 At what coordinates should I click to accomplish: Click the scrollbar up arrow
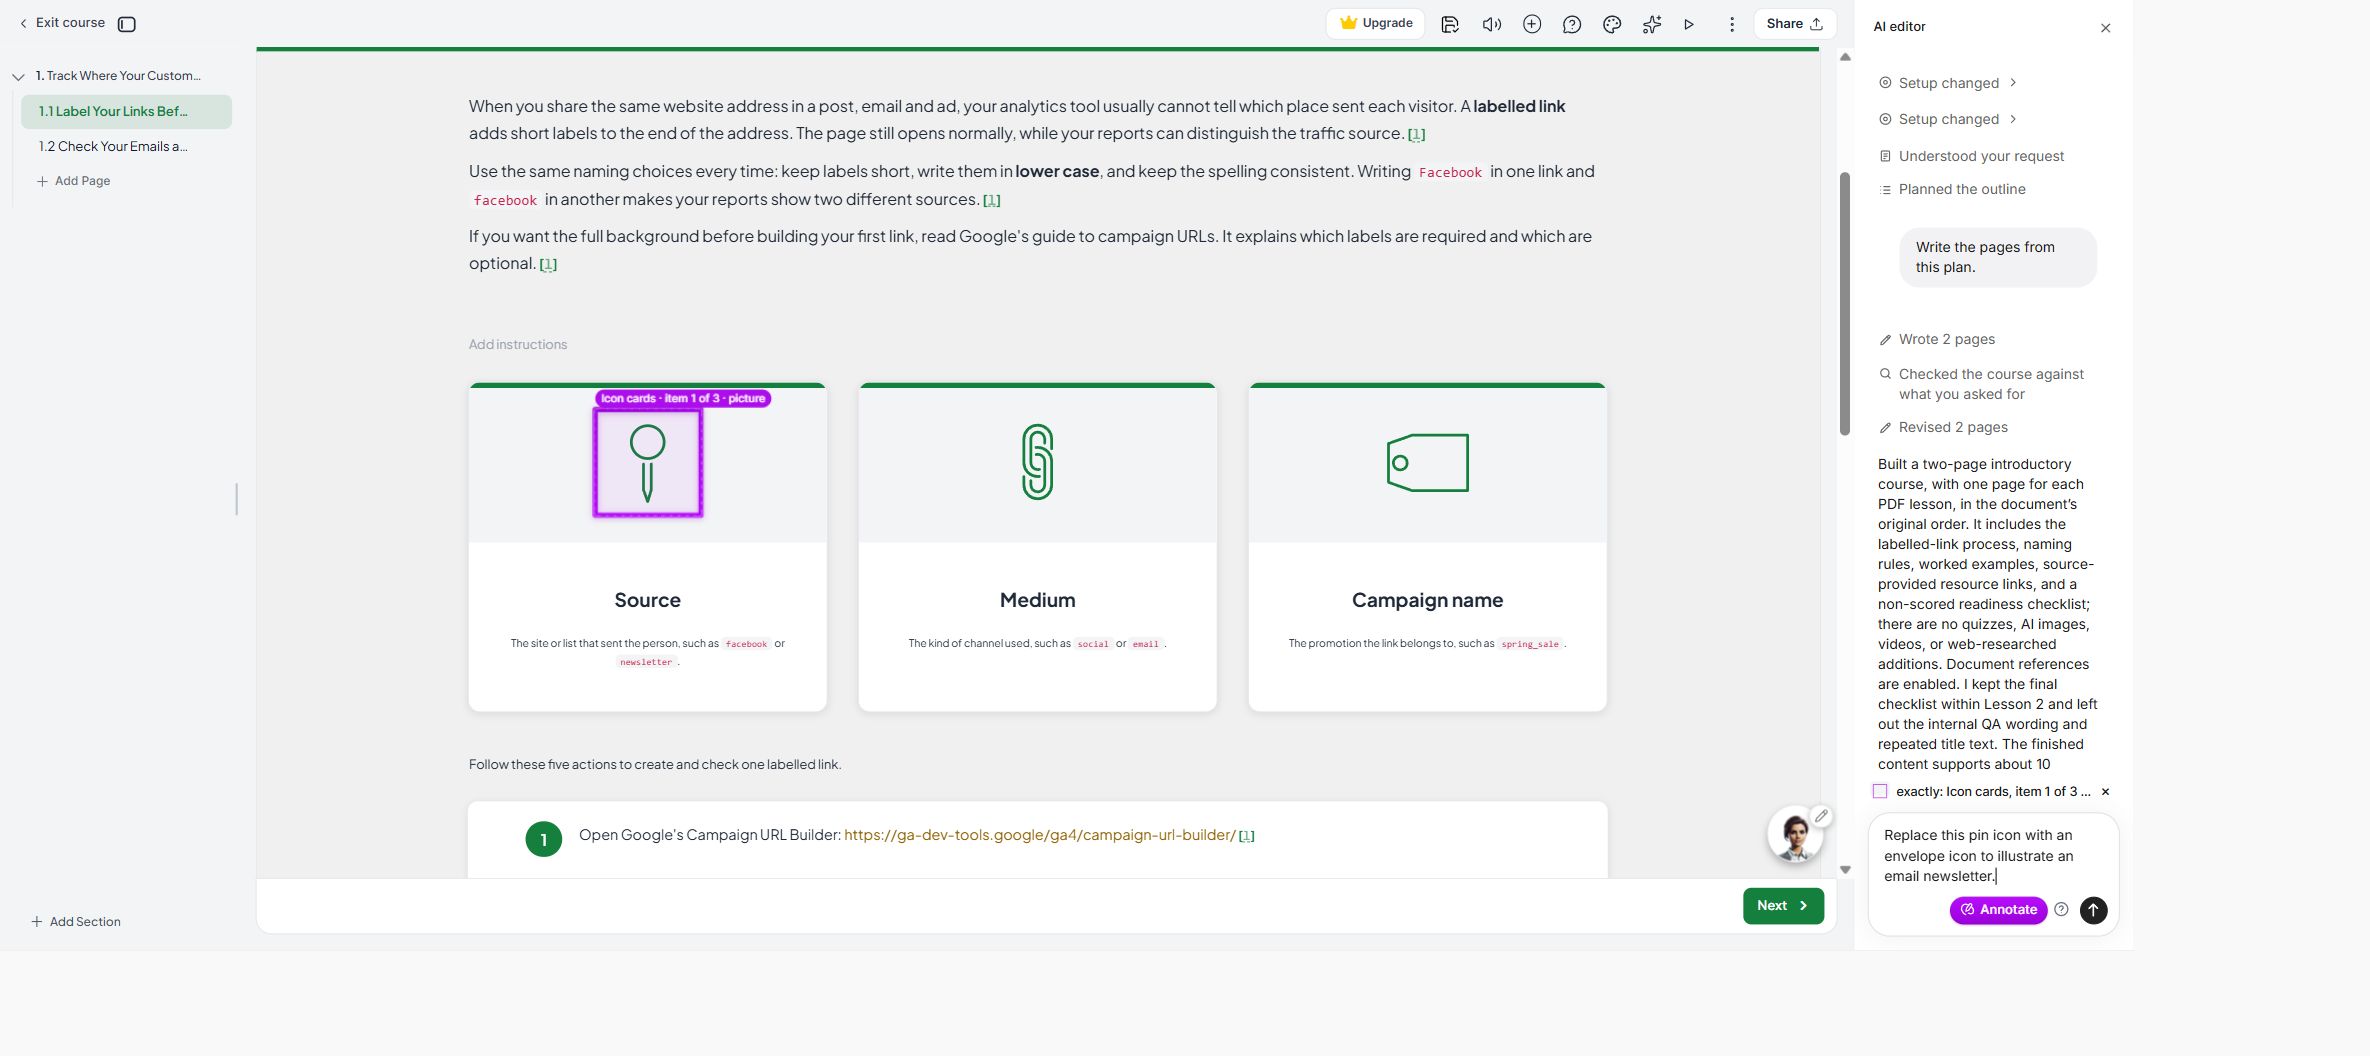(1845, 57)
